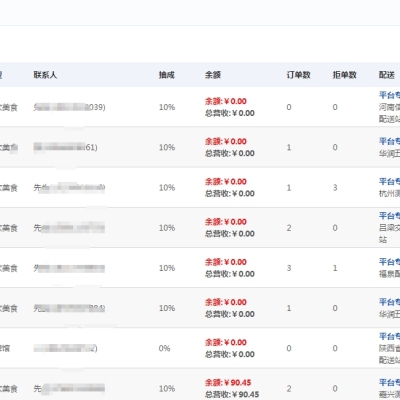Click the 10% commission in the 河南 row

point(167,107)
